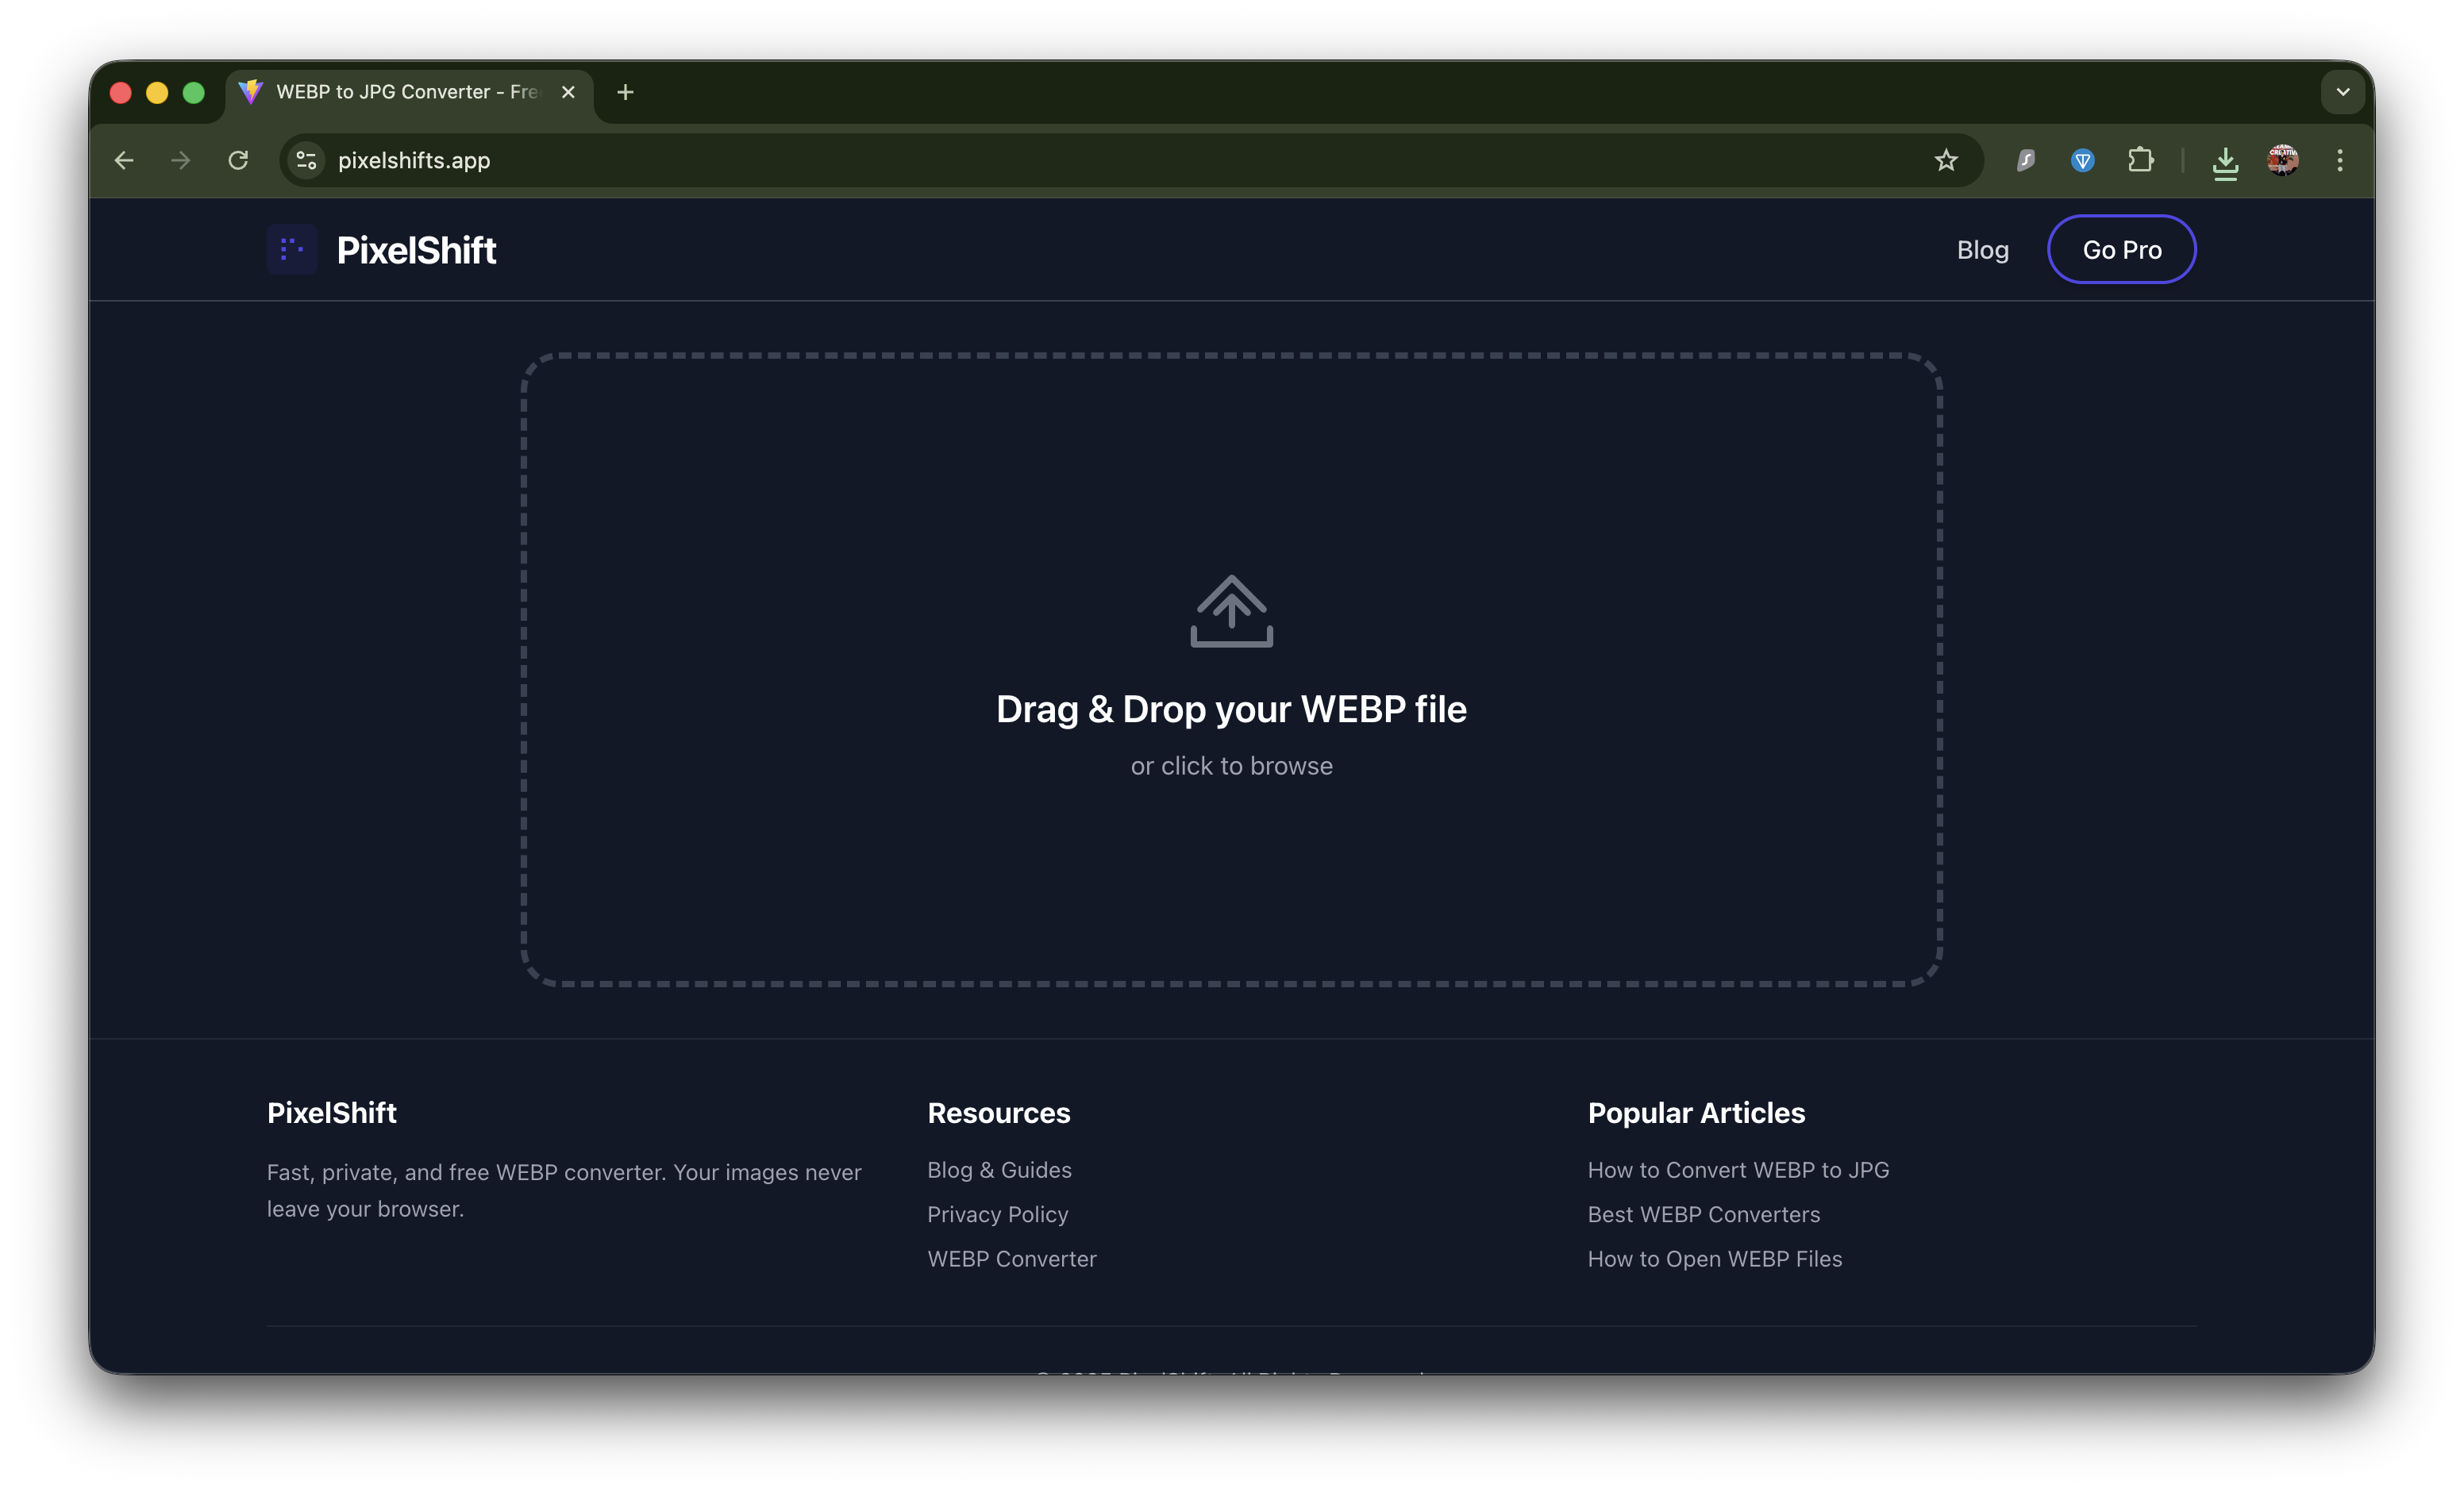Close the WEBP to JPG Converter tab
Screen dimensions: 2464x1492
tap(568, 92)
